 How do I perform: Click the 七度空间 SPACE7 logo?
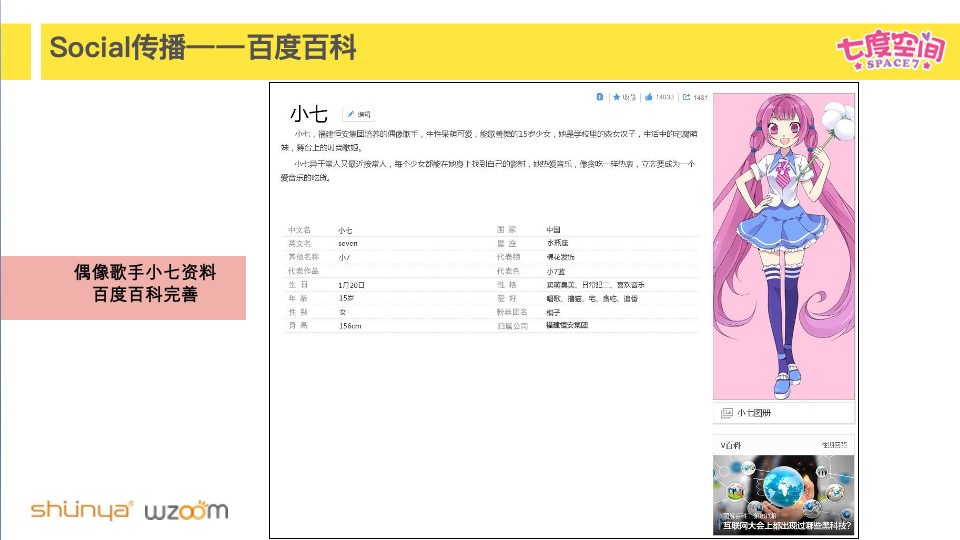[x=891, y=50]
